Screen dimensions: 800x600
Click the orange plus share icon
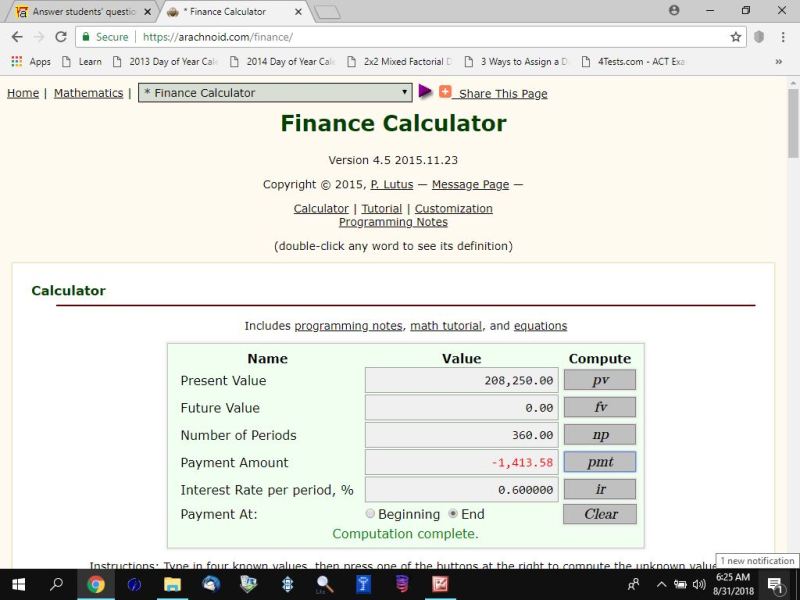coord(445,91)
